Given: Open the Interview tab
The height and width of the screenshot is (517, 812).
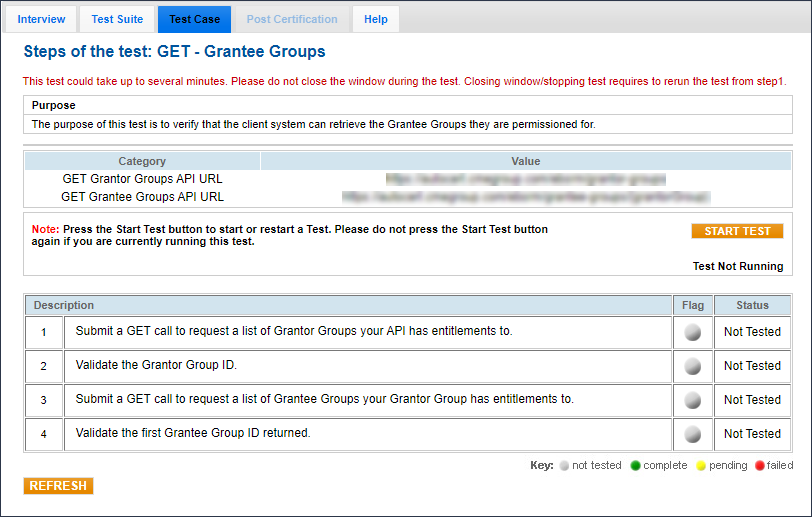Looking at the screenshot, I should coord(42,19).
